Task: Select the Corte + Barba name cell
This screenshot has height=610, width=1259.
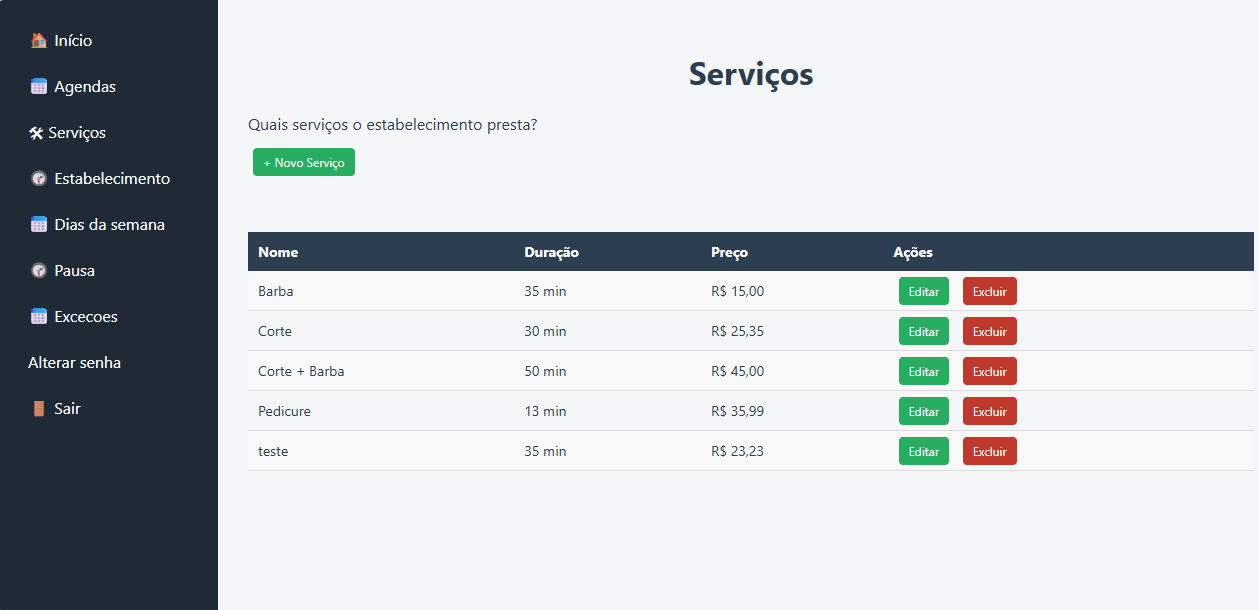Action: pyautogui.click(x=301, y=371)
